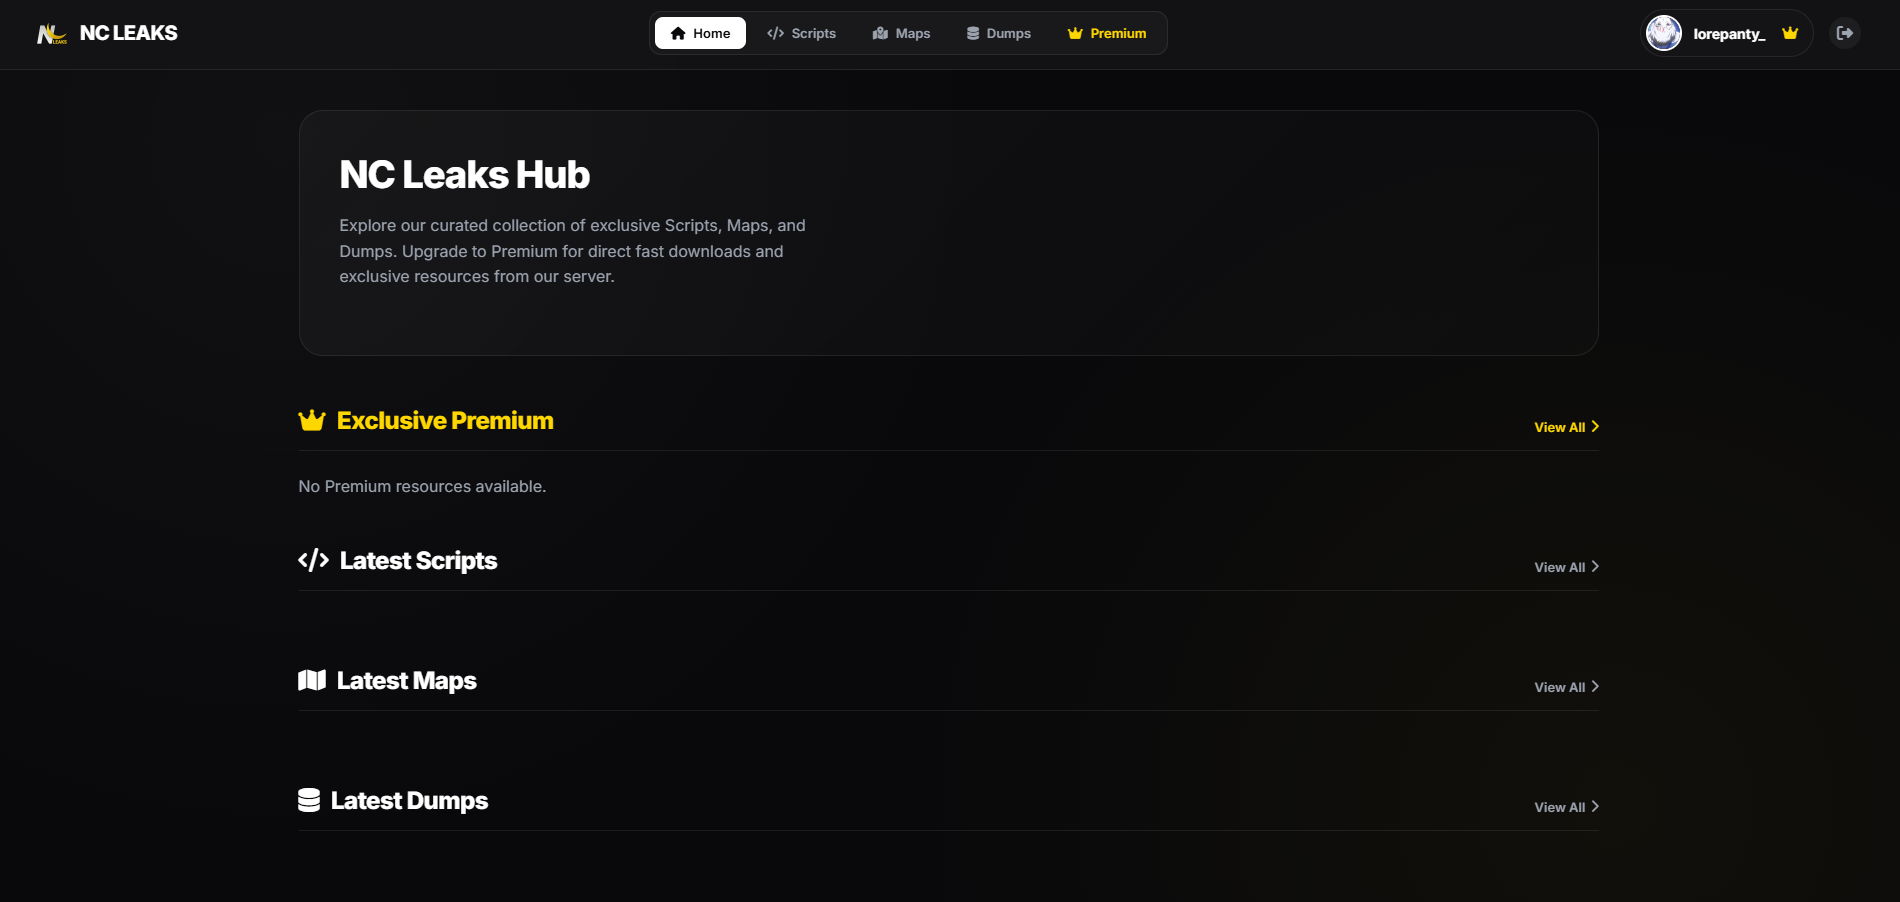
Task: Expand Exclusive Premium via its chevron
Action: [x=1594, y=427]
